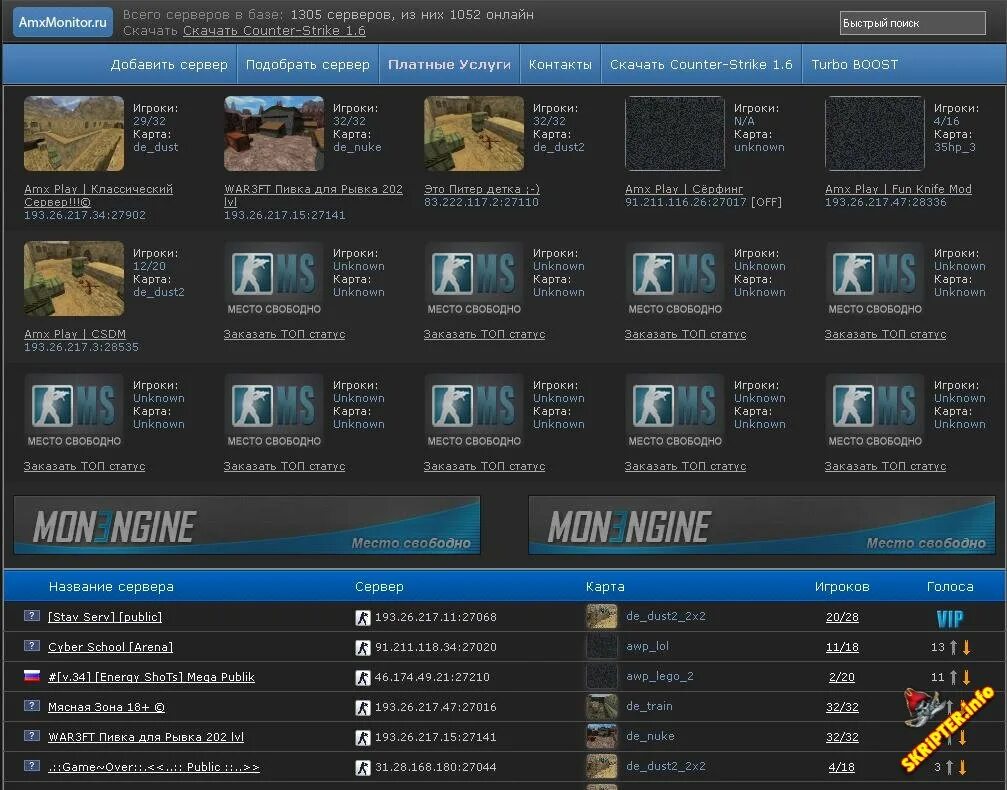Click unknown-country flag icon of [Stav Serv] row

(31, 615)
